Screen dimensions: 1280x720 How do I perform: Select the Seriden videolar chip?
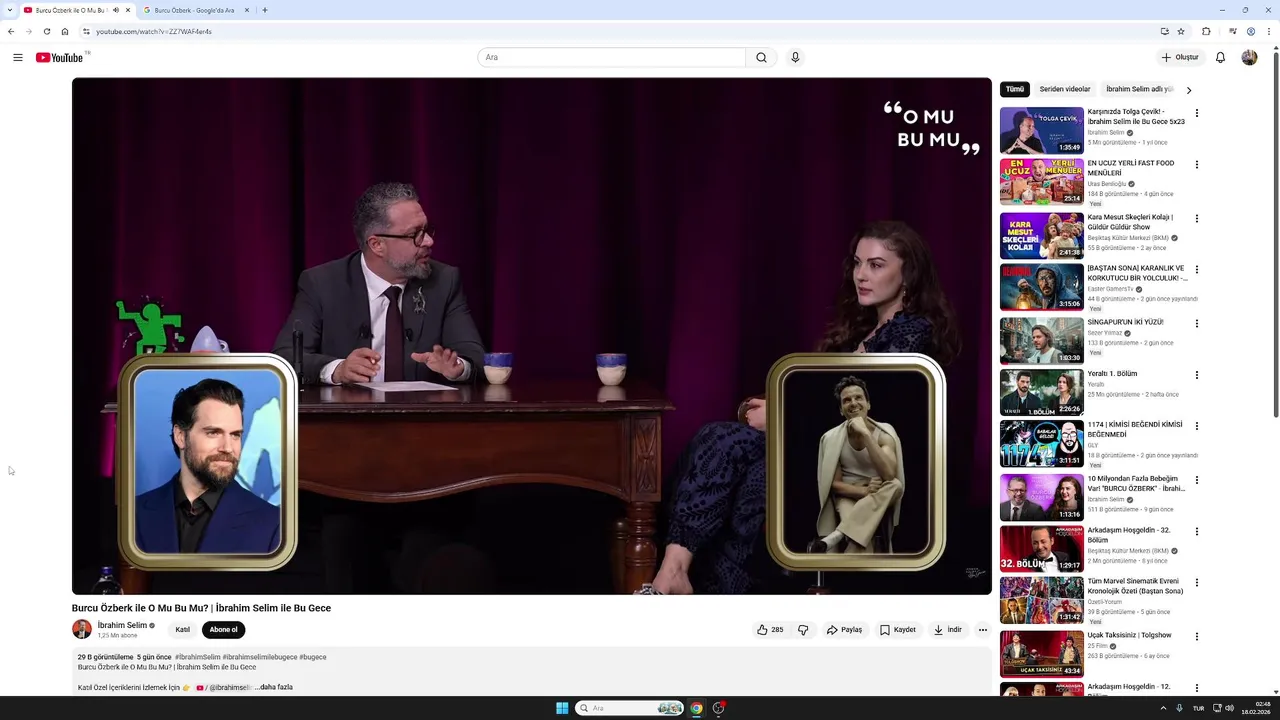[1065, 89]
